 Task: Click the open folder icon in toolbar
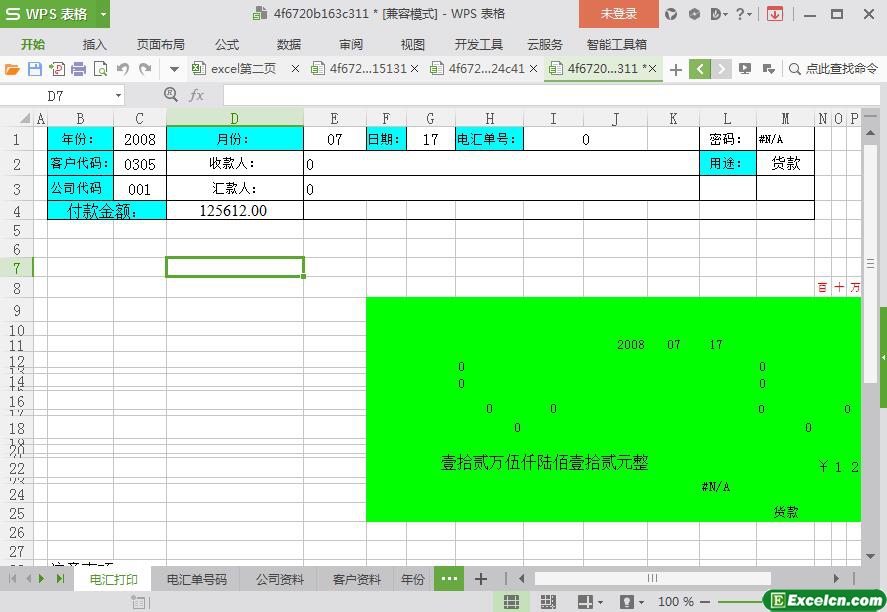click(12, 69)
